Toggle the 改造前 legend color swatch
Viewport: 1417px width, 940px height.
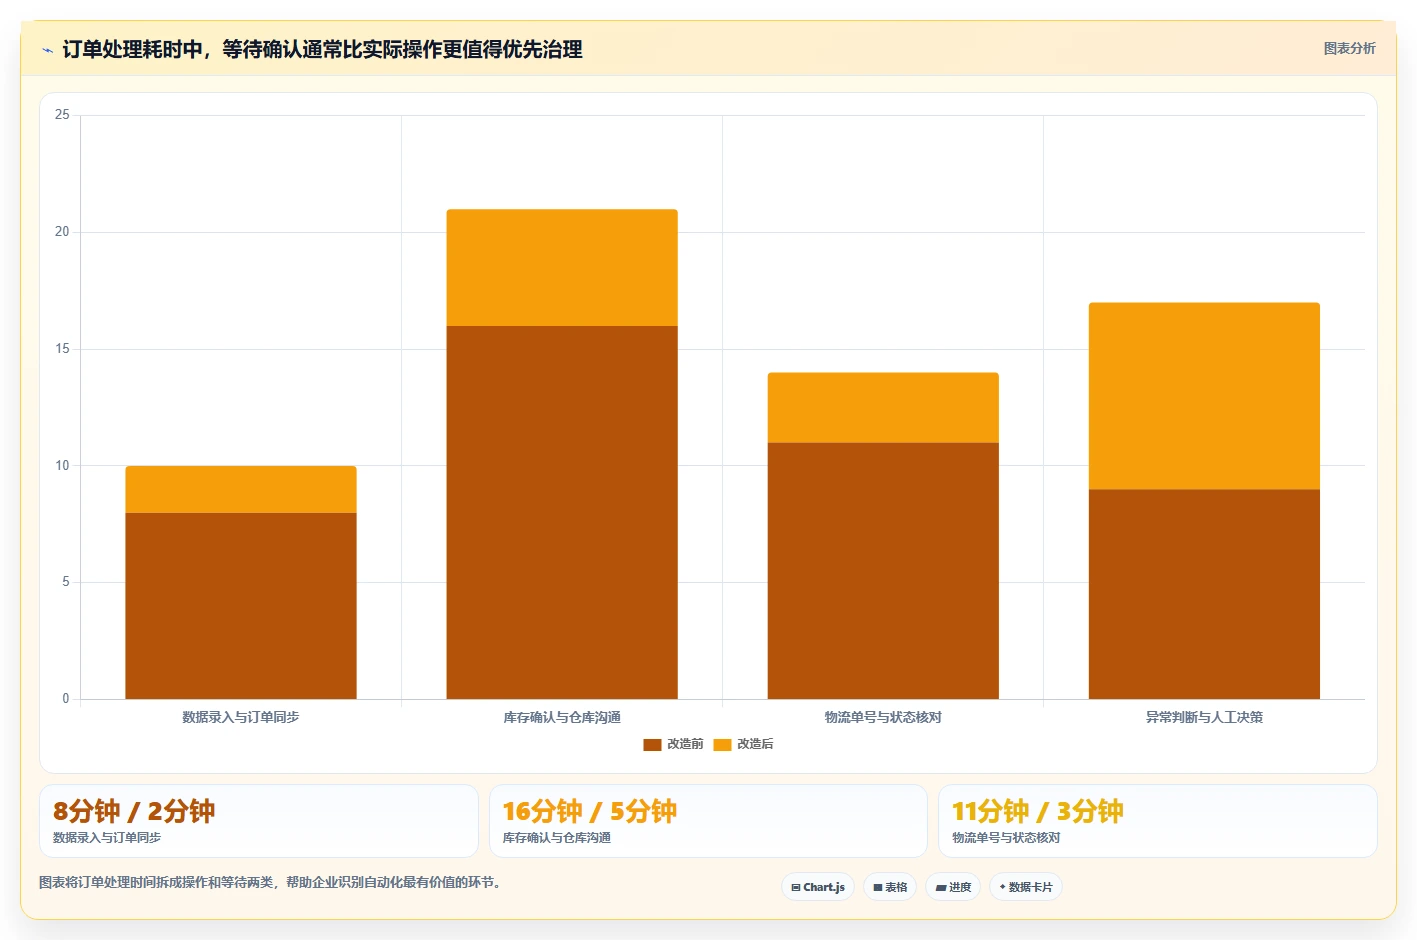point(652,744)
